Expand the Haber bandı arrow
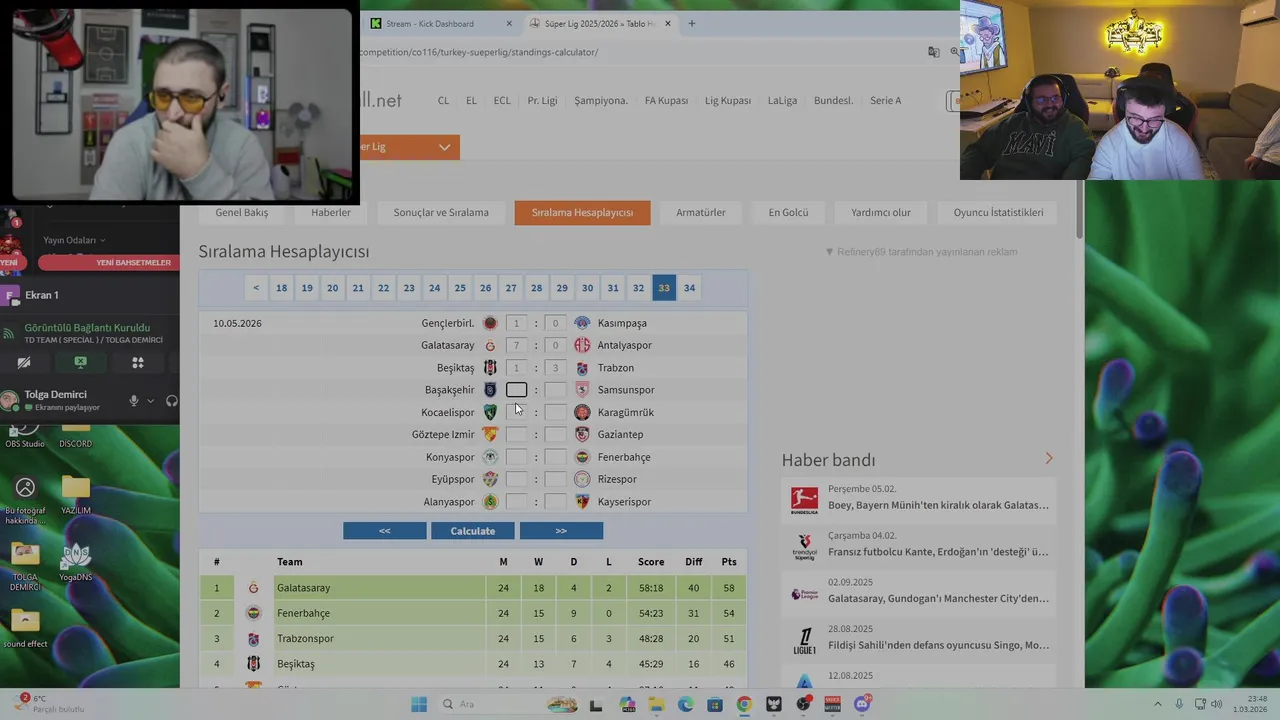1280x720 pixels. coord(1049,458)
